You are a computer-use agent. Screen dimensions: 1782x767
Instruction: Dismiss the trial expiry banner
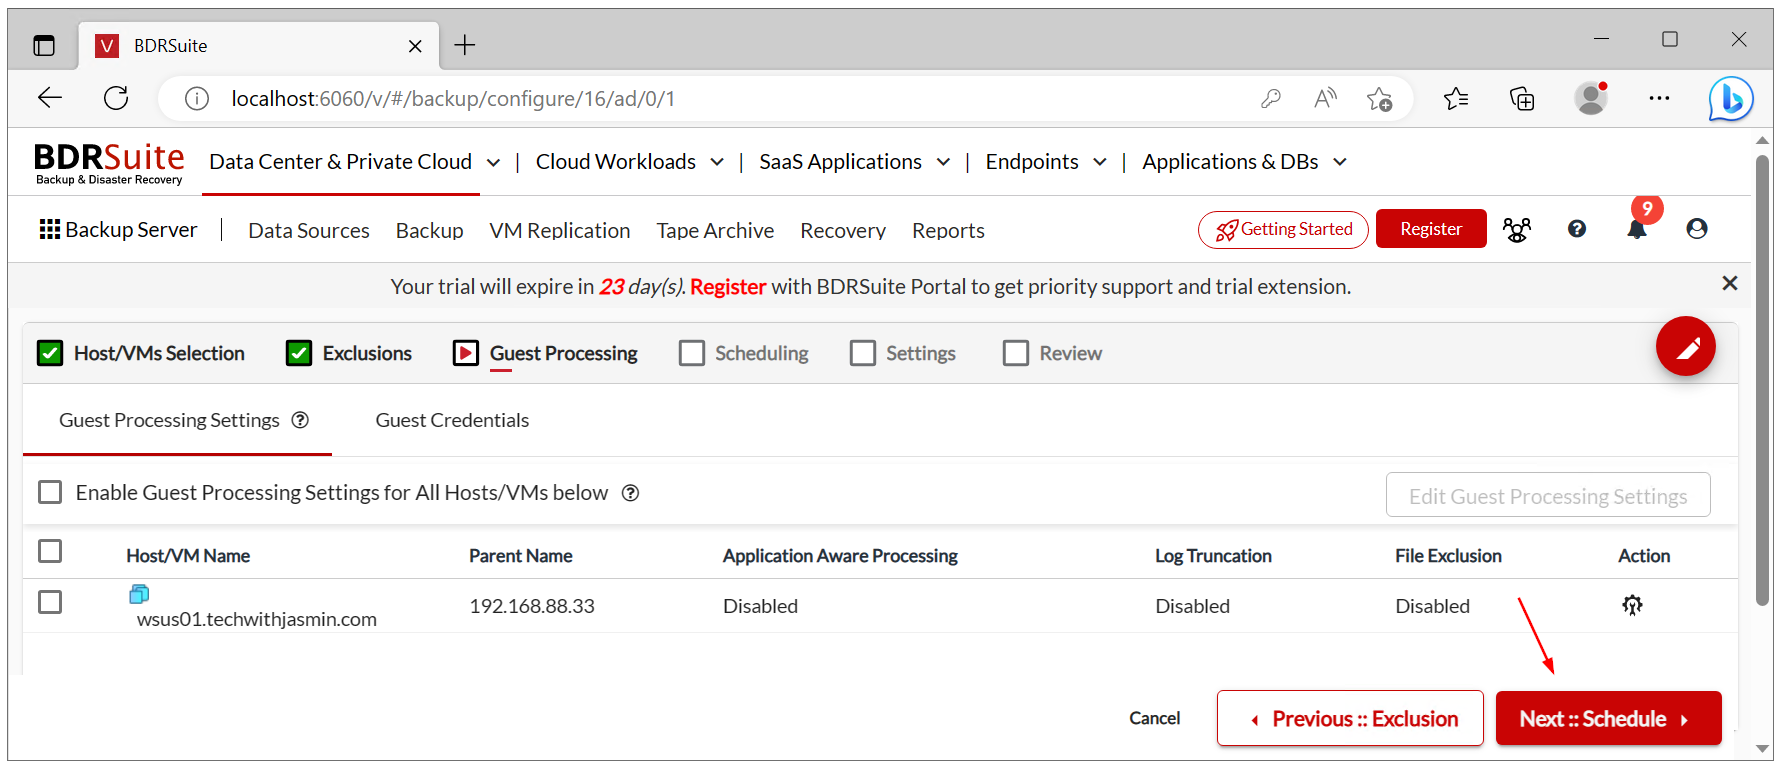click(1730, 284)
